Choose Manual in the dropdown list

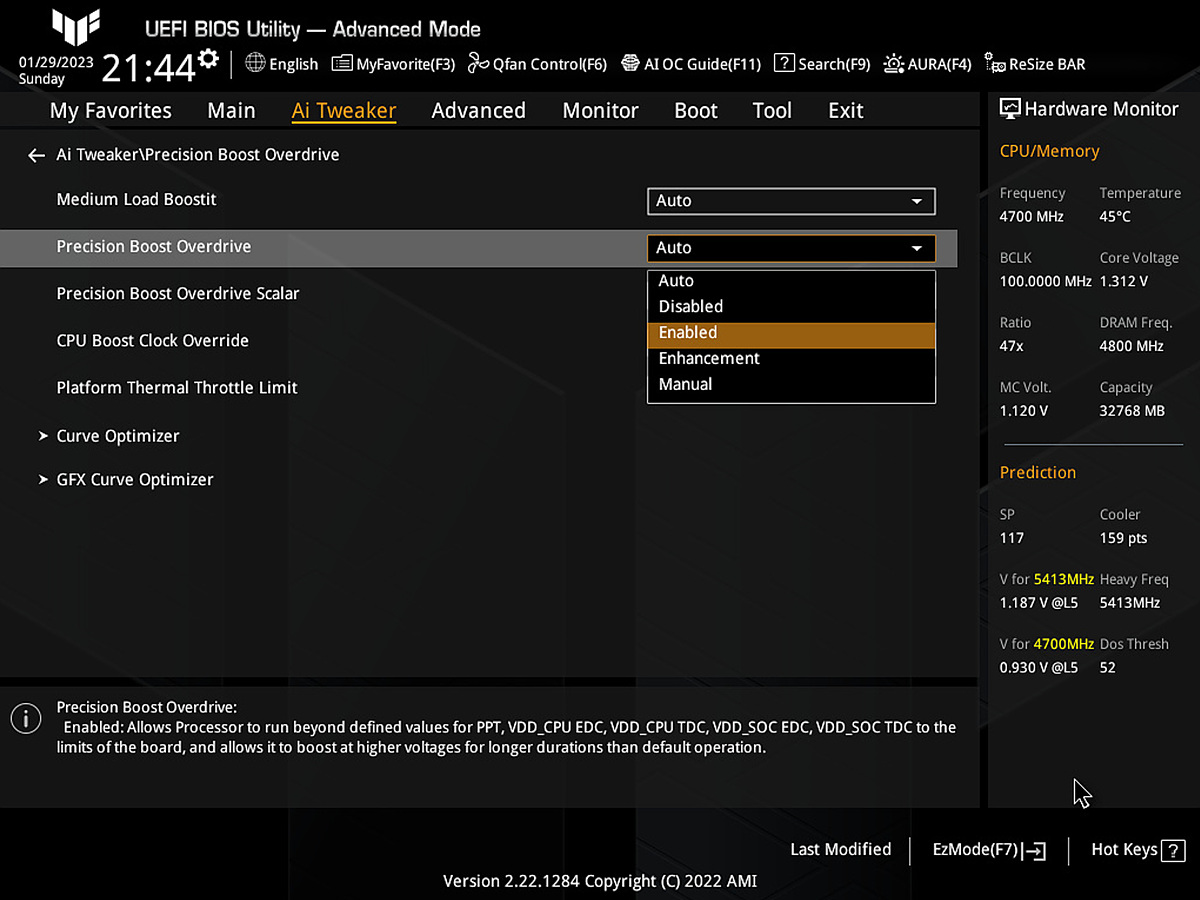(x=791, y=385)
